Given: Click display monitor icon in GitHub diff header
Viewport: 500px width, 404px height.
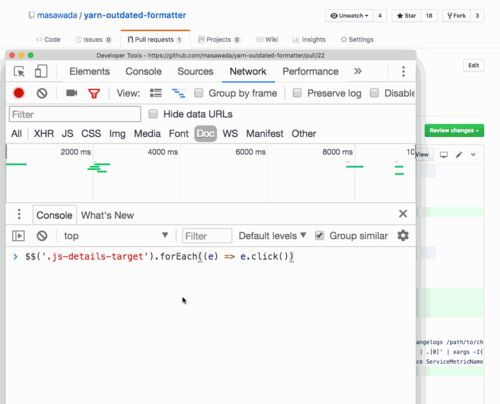Looking at the screenshot, I should pos(444,155).
